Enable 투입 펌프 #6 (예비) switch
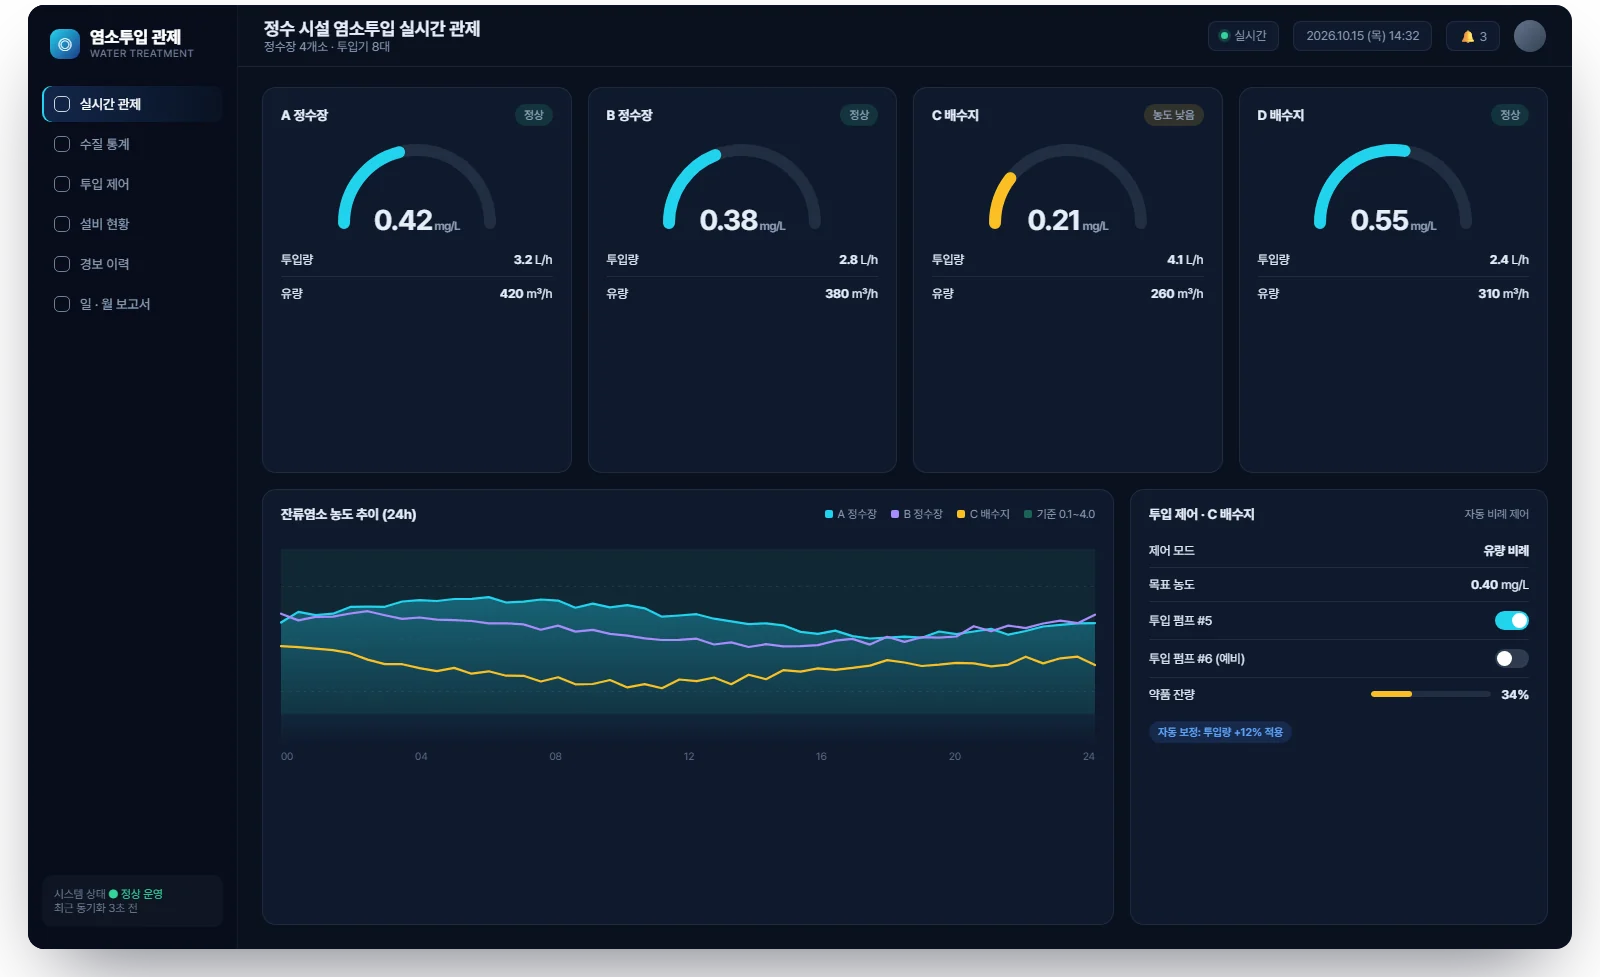Image resolution: width=1600 pixels, height=977 pixels. [x=1512, y=659]
